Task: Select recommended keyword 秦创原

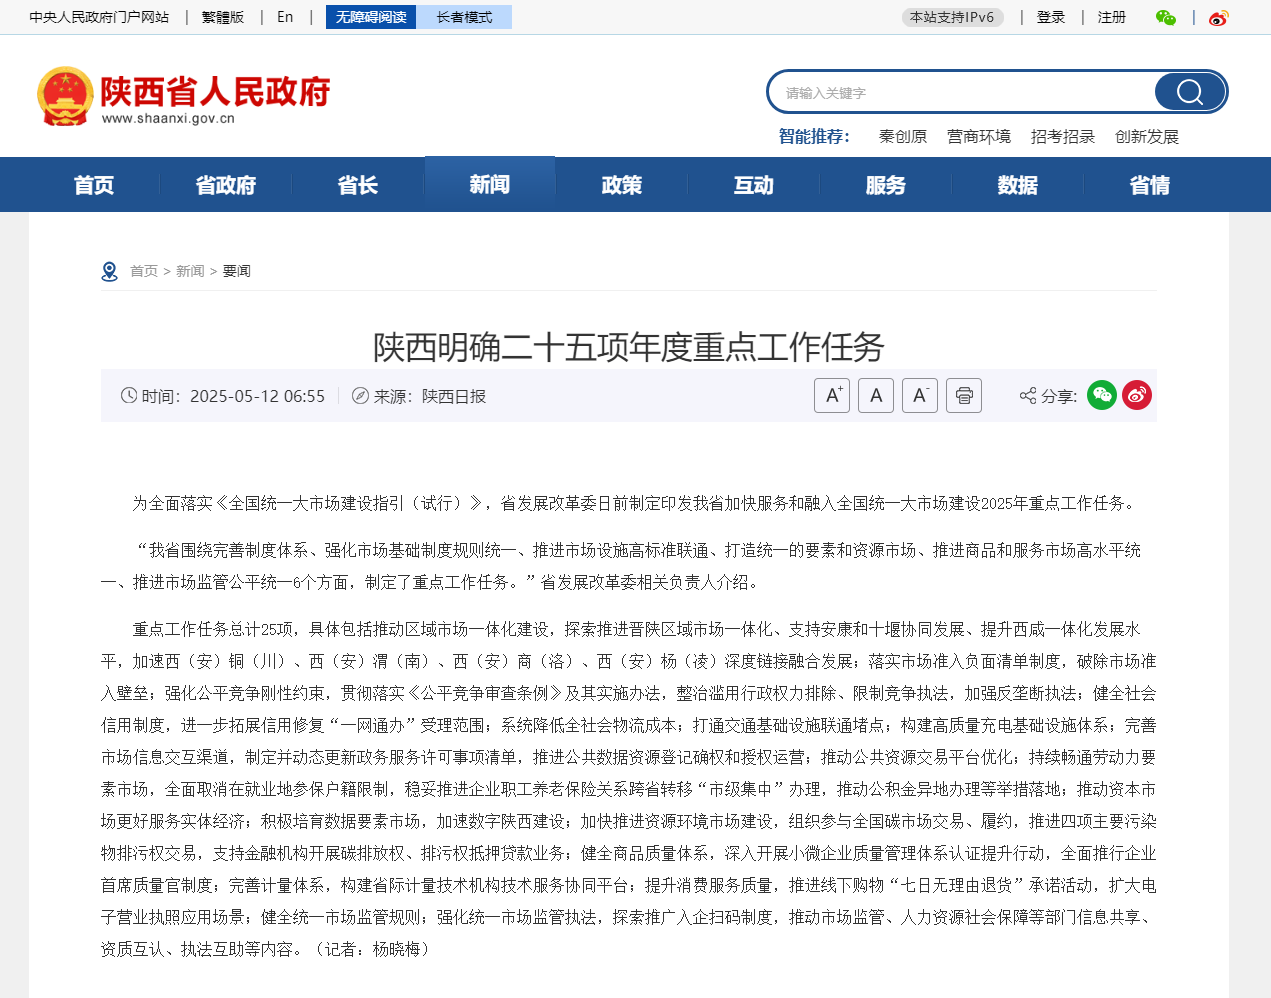Action: pos(903,137)
